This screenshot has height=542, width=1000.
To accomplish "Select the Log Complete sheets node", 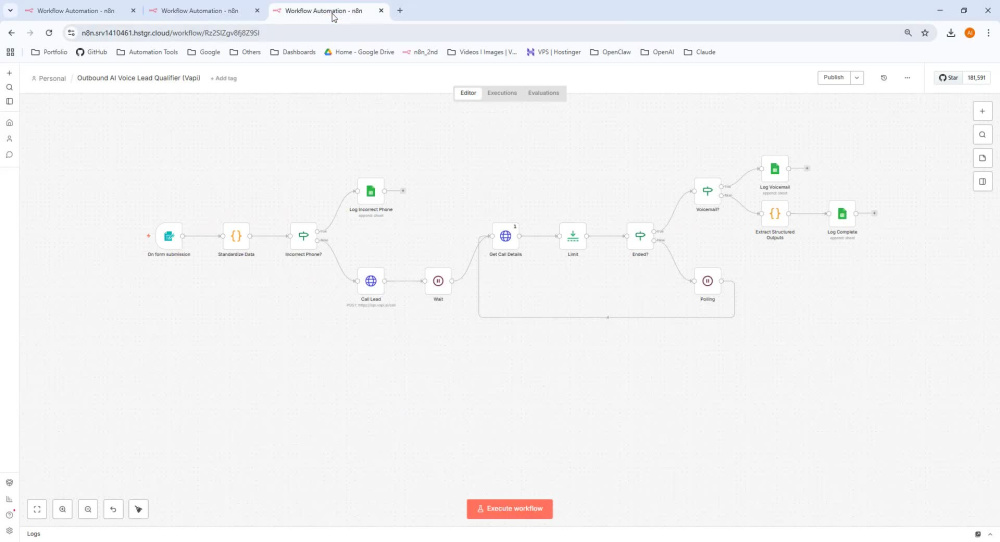I will 842,214.
